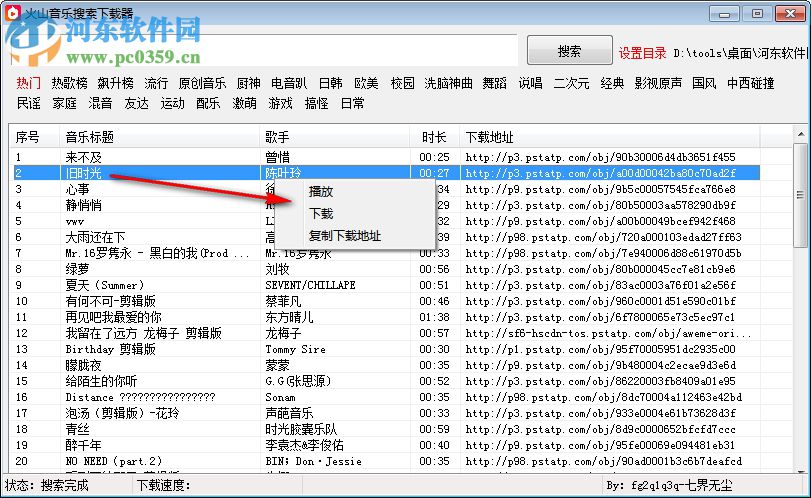Click the 搜索 search button
The width and height of the screenshot is (811, 498).
pos(569,51)
